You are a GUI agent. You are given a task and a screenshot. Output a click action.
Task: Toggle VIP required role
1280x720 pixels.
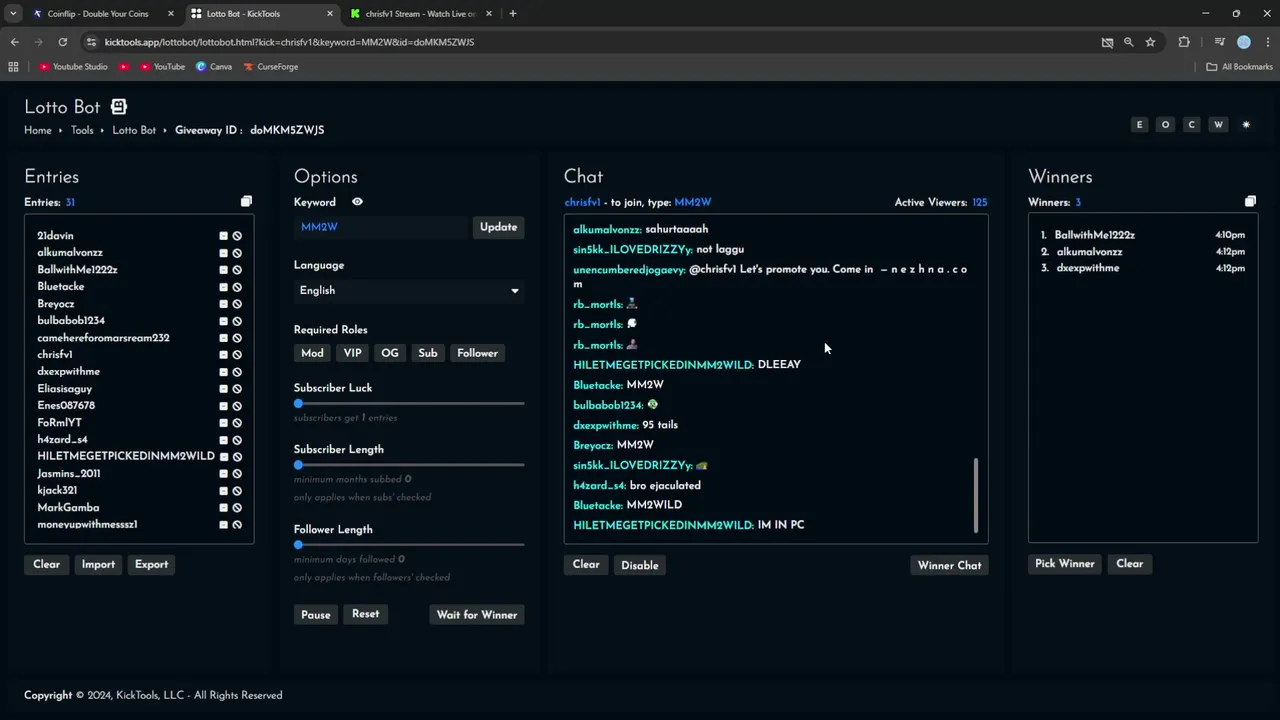(x=352, y=353)
